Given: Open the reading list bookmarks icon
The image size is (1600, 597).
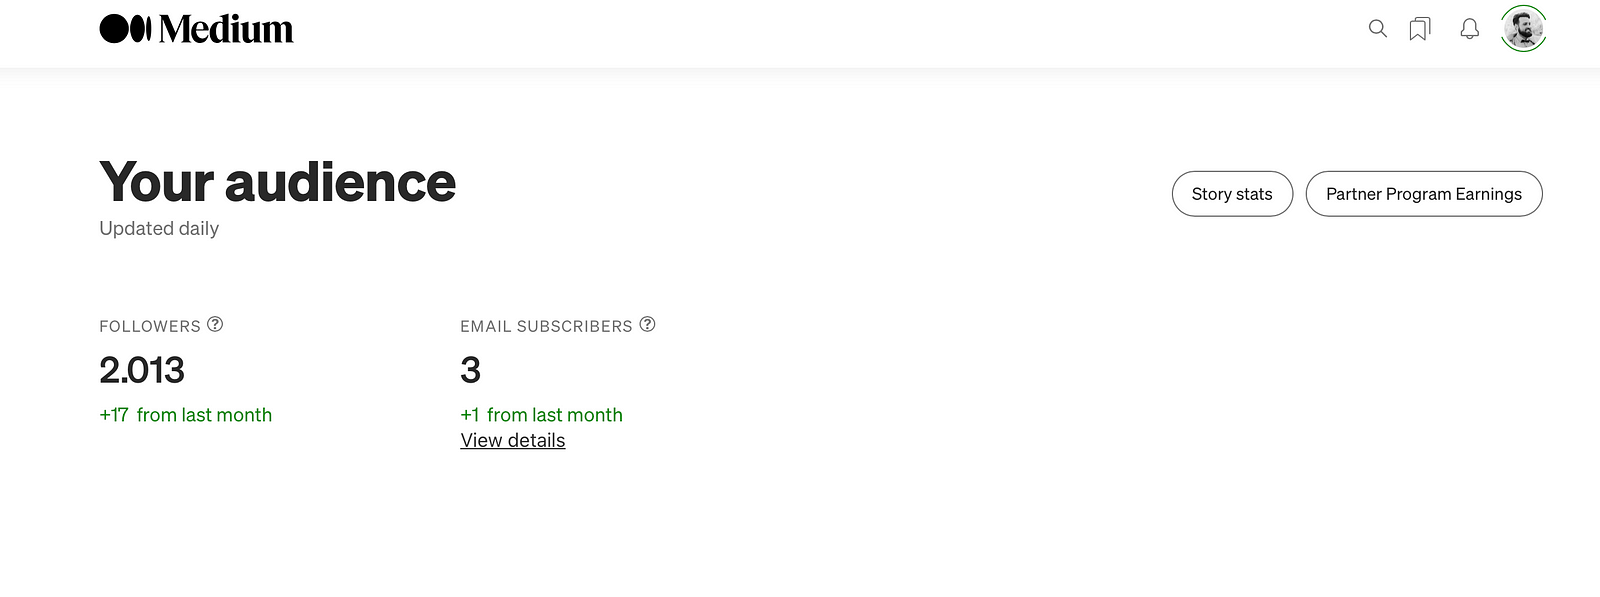Looking at the screenshot, I should pos(1419,29).
